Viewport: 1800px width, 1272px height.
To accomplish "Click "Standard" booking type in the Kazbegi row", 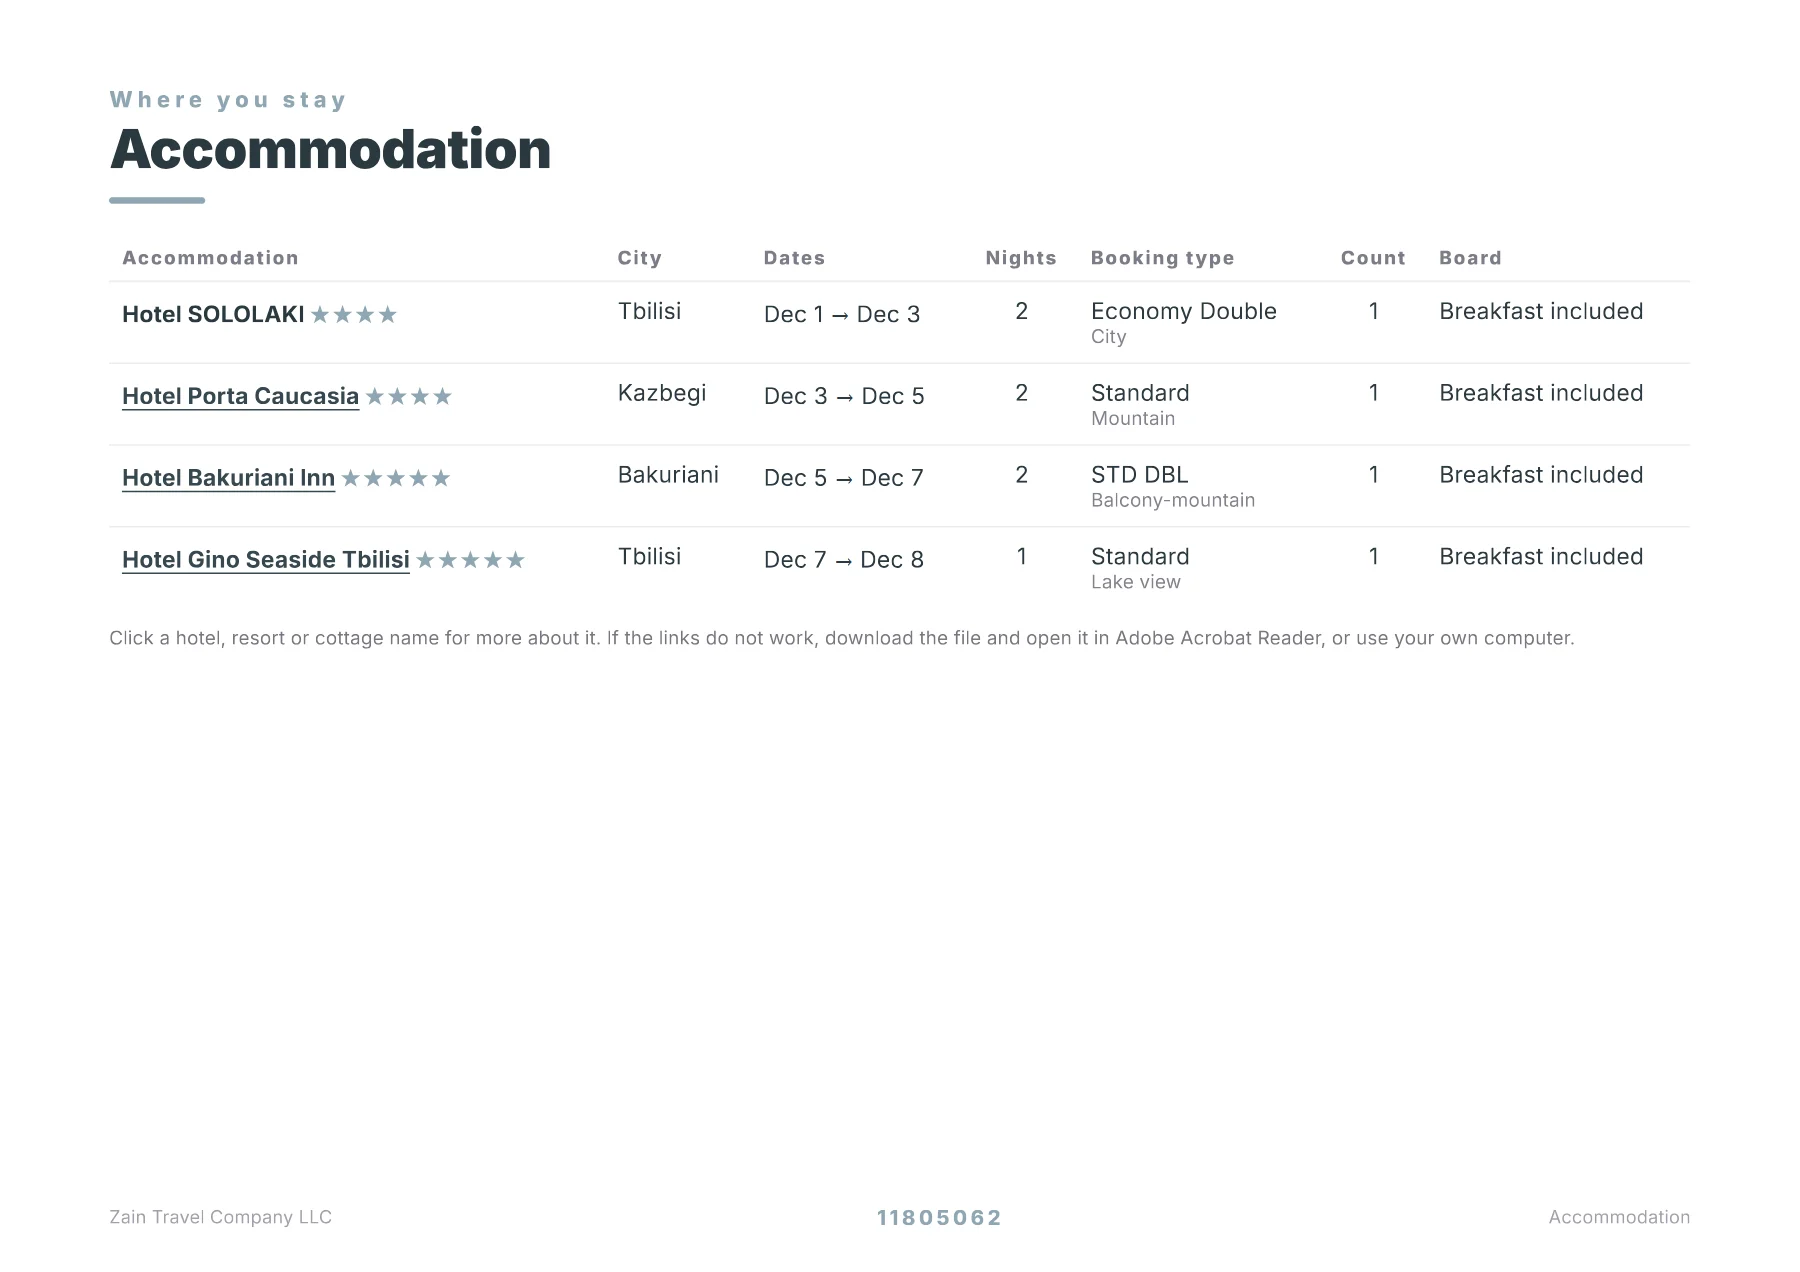I will [1140, 393].
